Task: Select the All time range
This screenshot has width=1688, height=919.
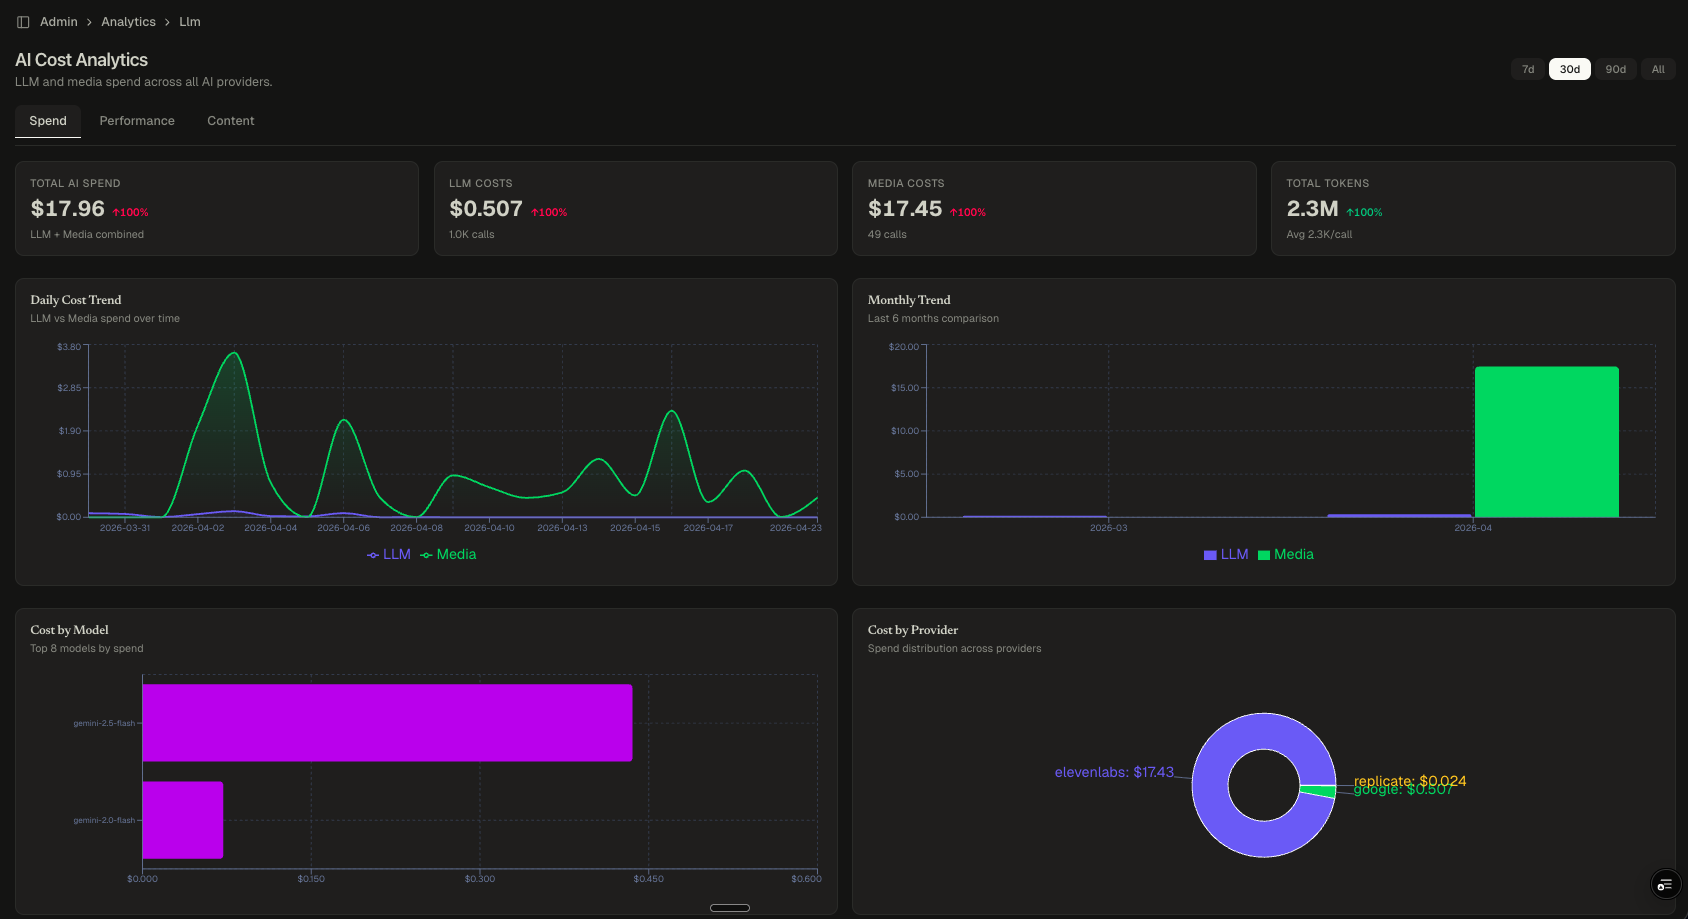Action: click(1658, 69)
